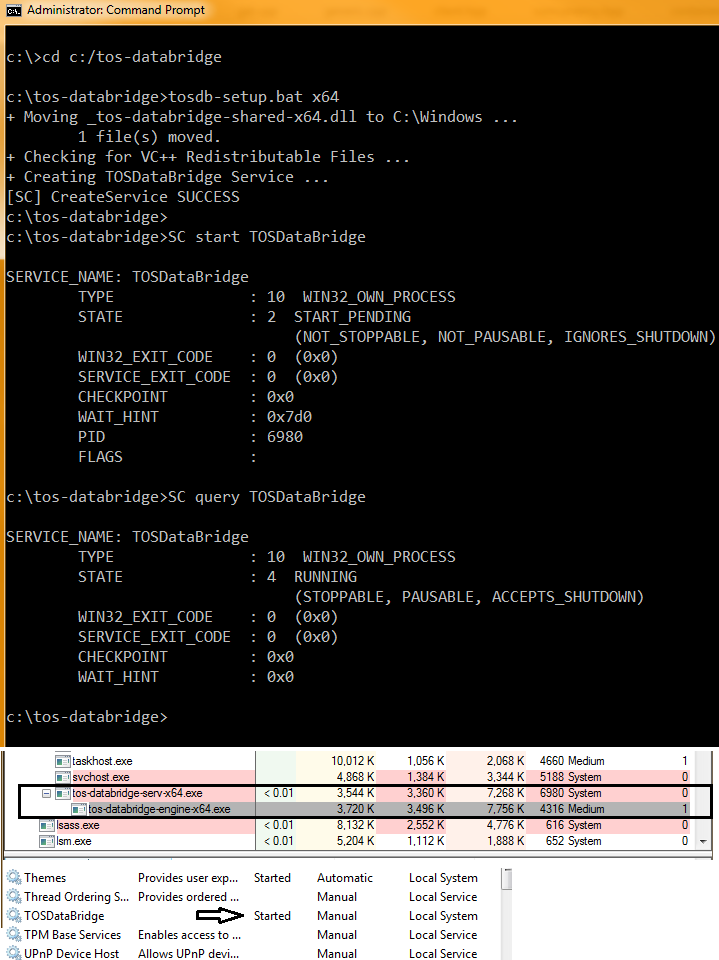Select the Themes service entry
This screenshot has width=719, height=960.
[x=45, y=877]
